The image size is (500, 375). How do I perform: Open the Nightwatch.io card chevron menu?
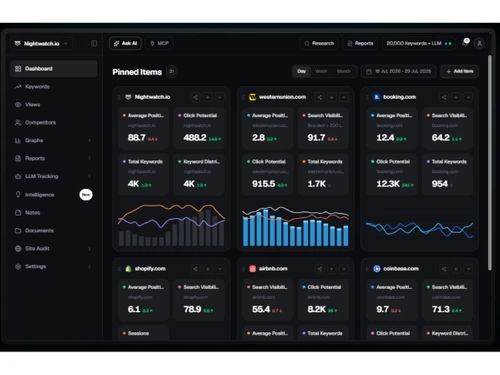220,97
